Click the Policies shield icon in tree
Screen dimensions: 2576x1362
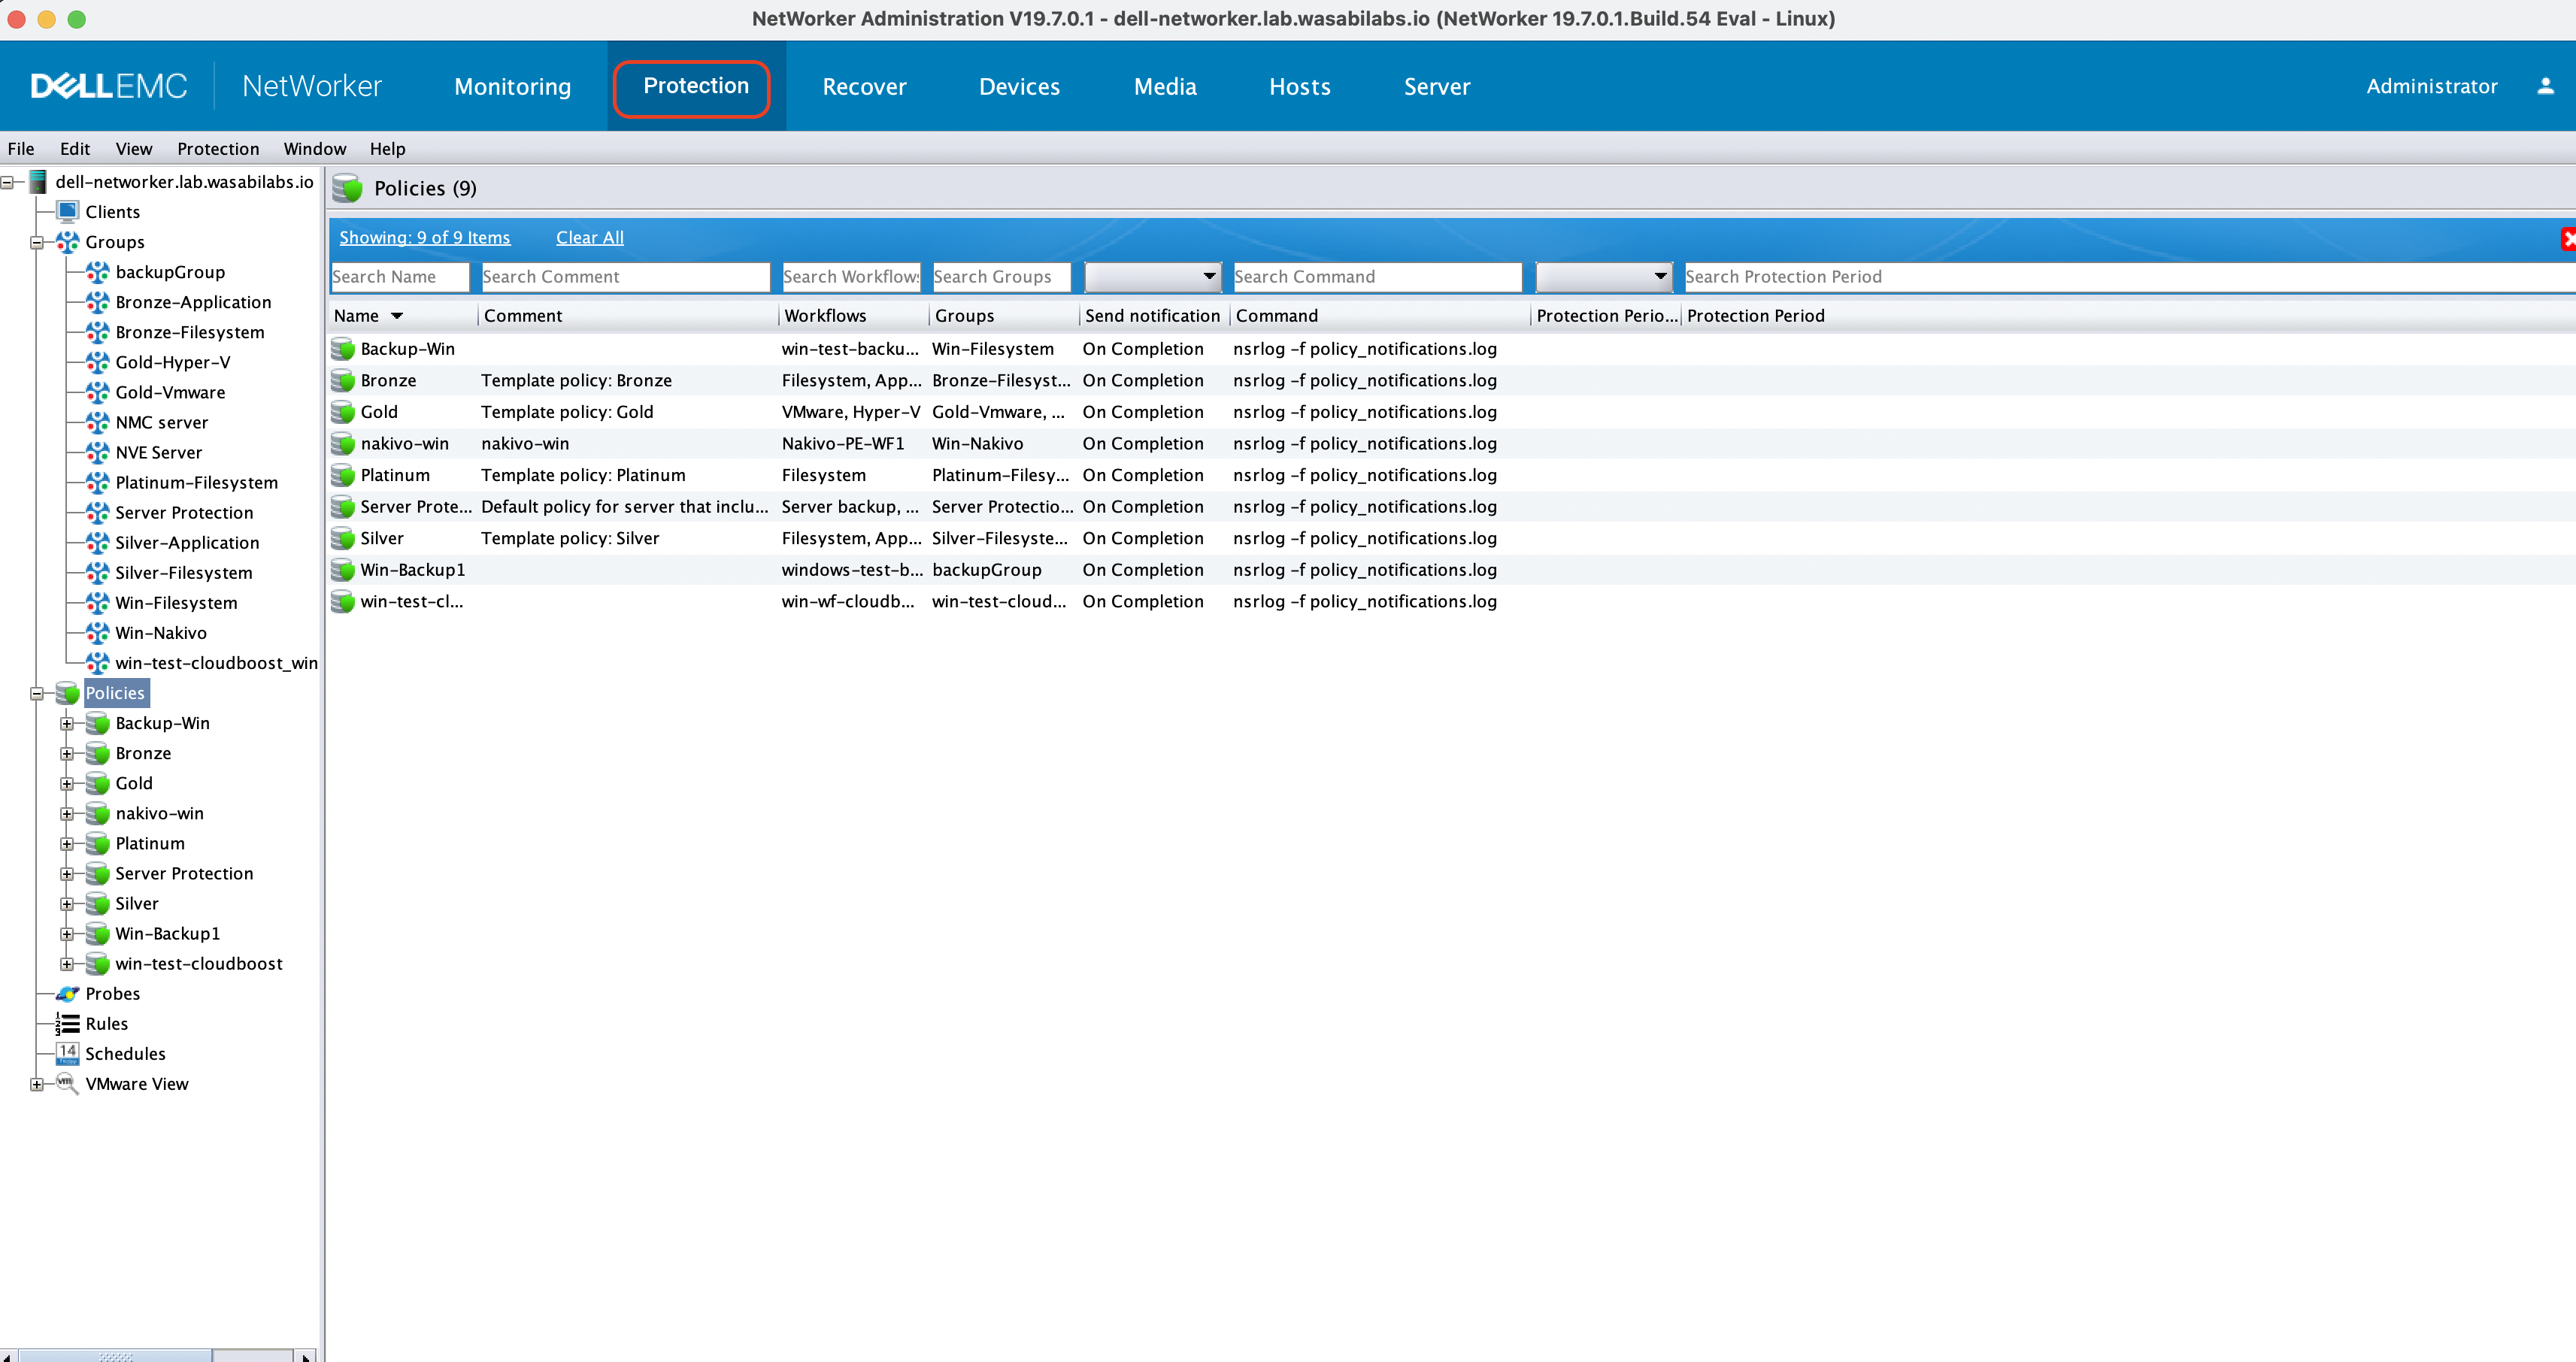67,693
